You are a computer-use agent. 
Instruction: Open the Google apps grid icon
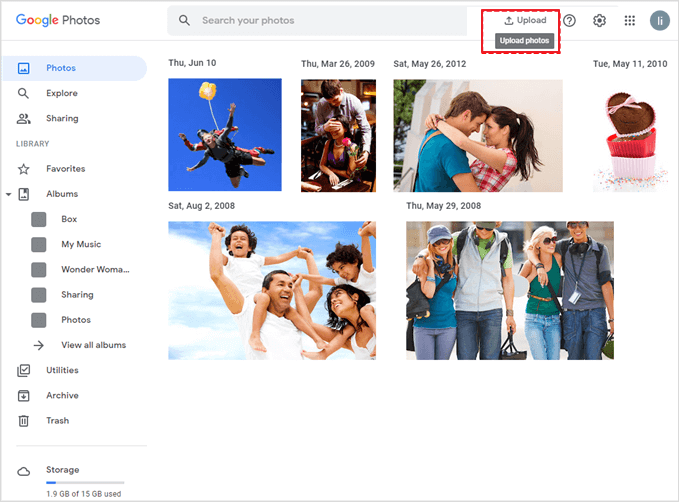tap(629, 21)
